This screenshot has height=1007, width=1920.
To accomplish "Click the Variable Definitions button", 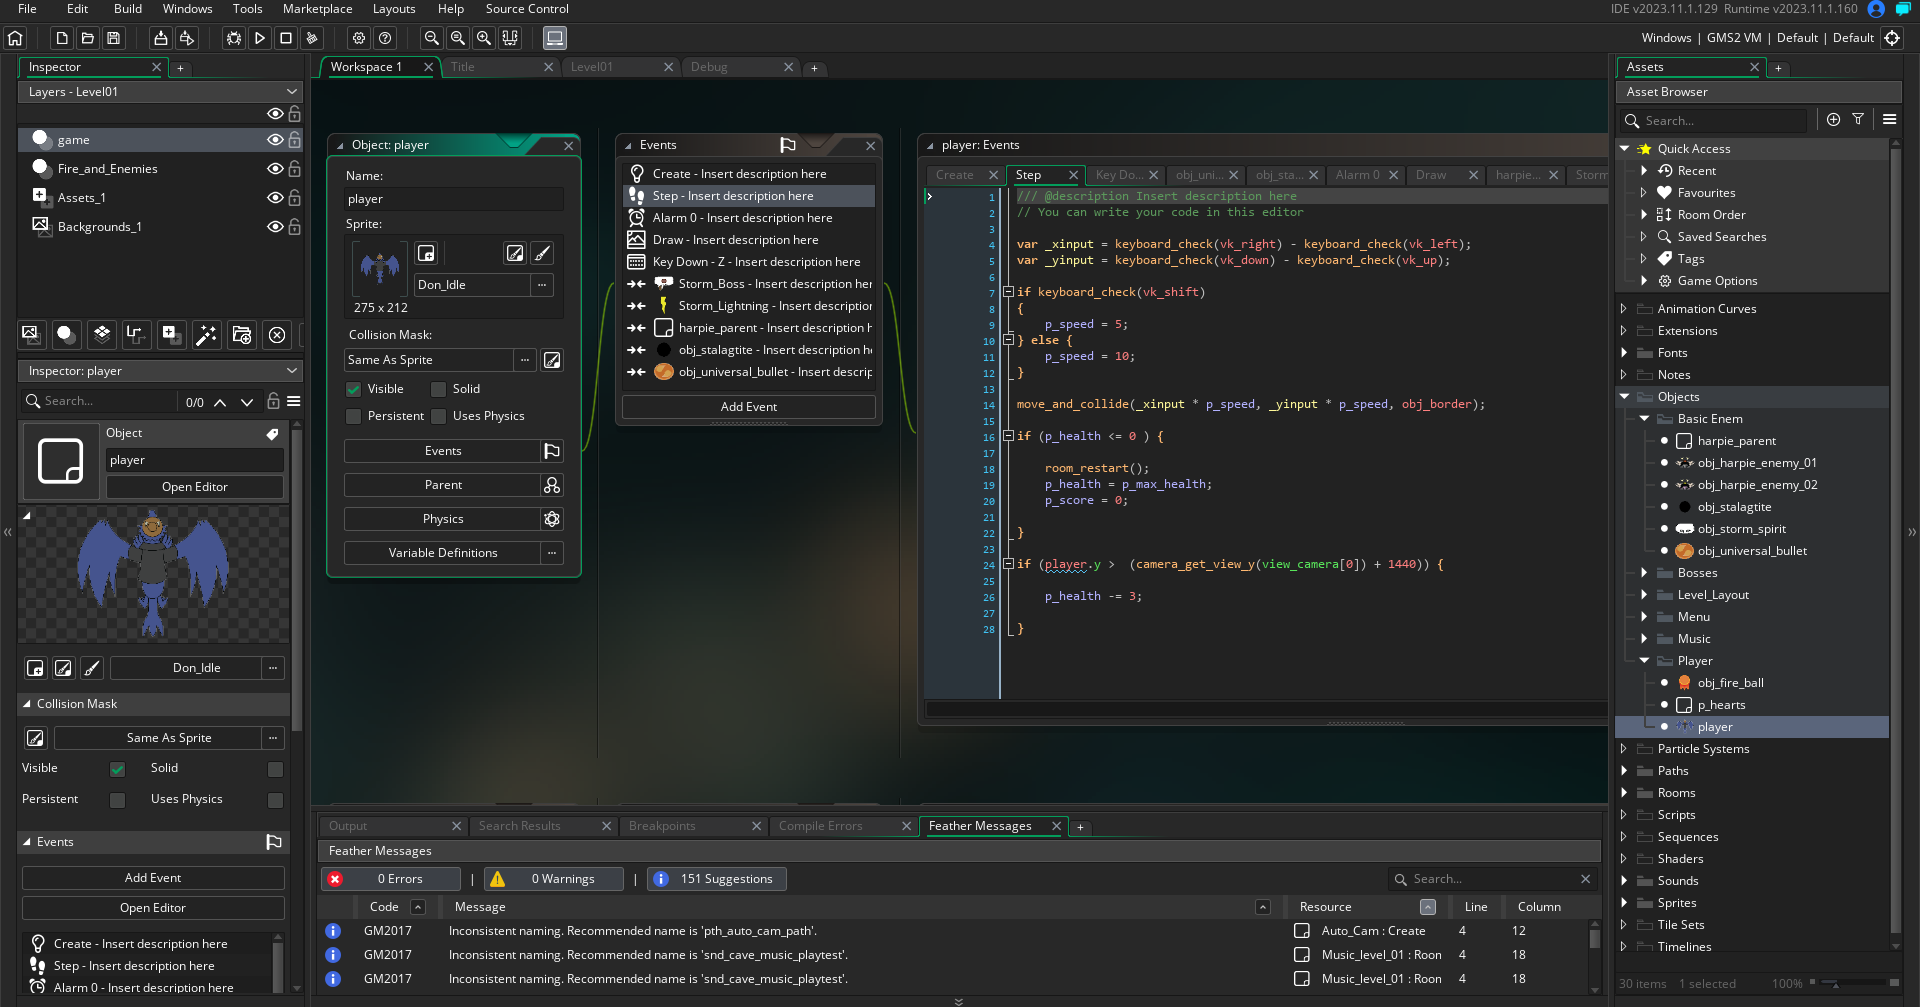I will (x=442, y=553).
